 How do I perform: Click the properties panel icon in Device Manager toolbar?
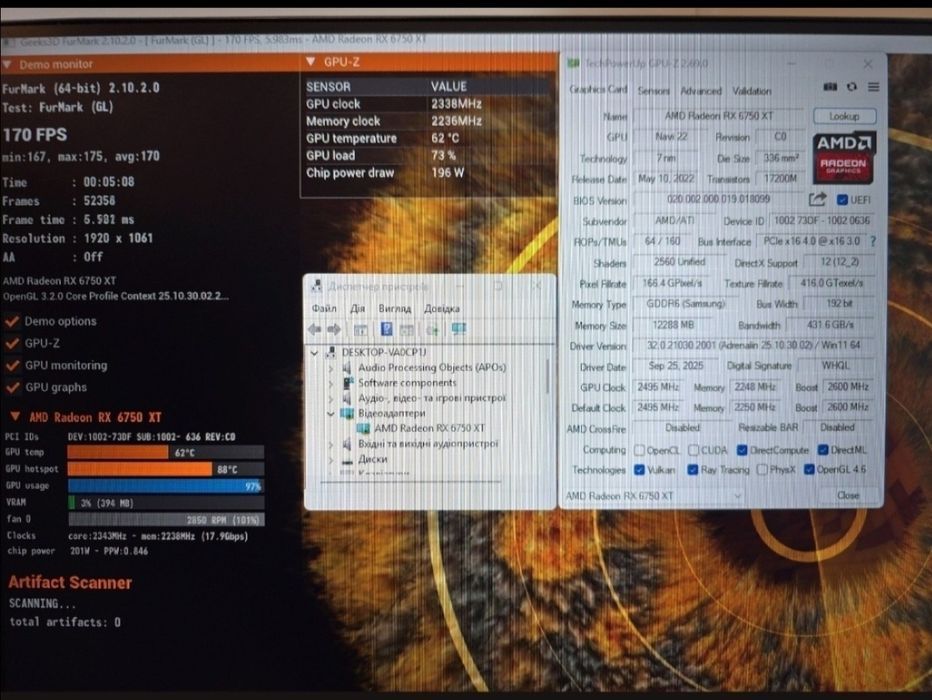click(x=407, y=330)
